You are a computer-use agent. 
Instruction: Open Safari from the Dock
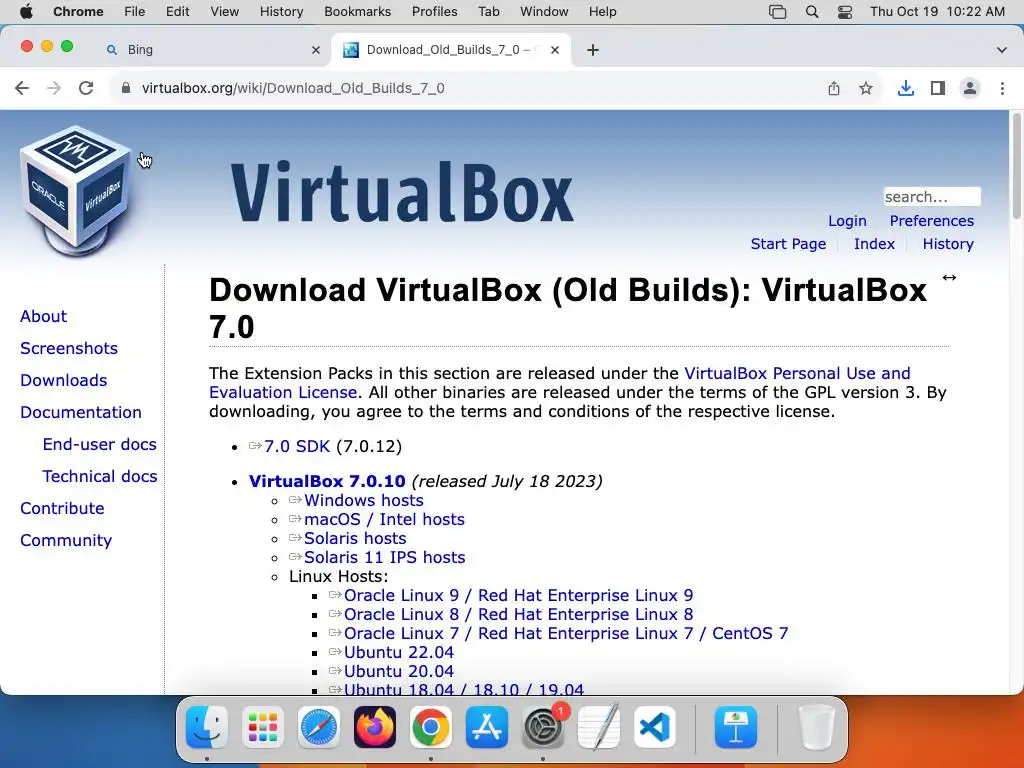coord(319,727)
